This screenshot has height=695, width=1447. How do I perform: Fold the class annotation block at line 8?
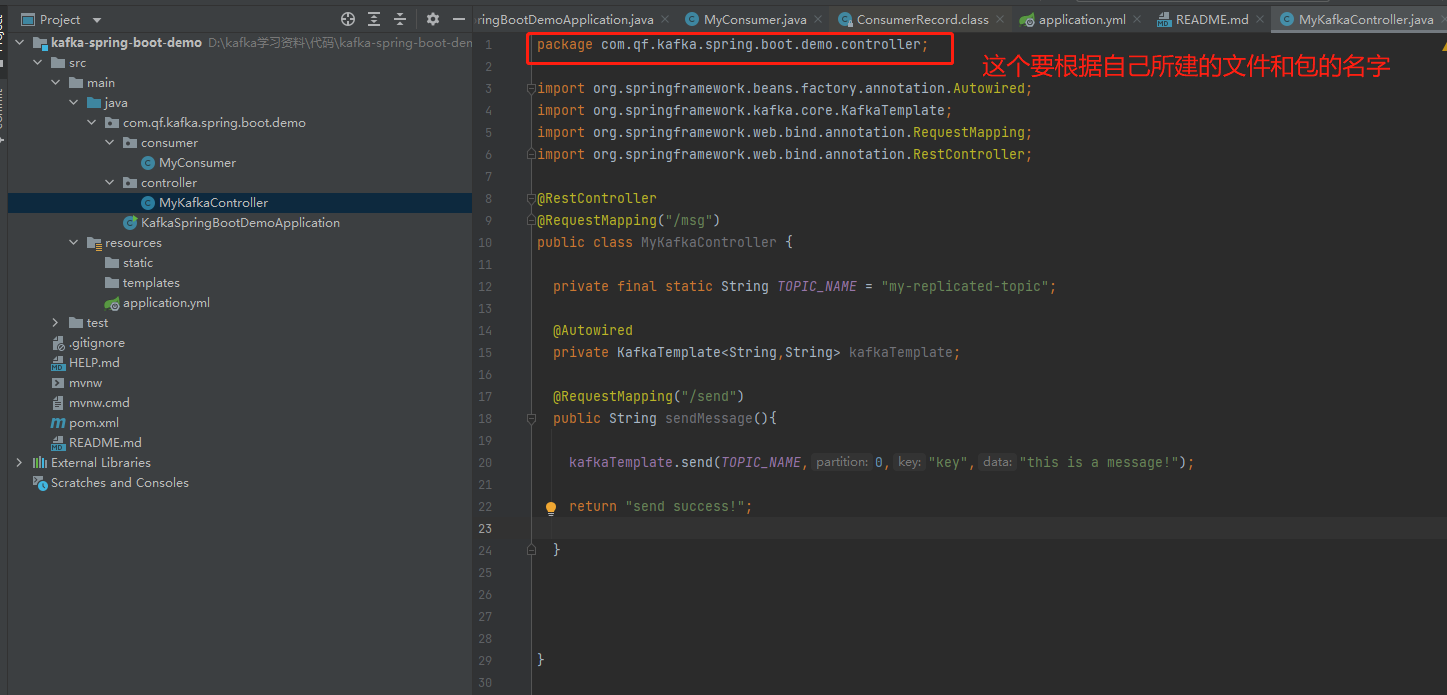tap(531, 199)
